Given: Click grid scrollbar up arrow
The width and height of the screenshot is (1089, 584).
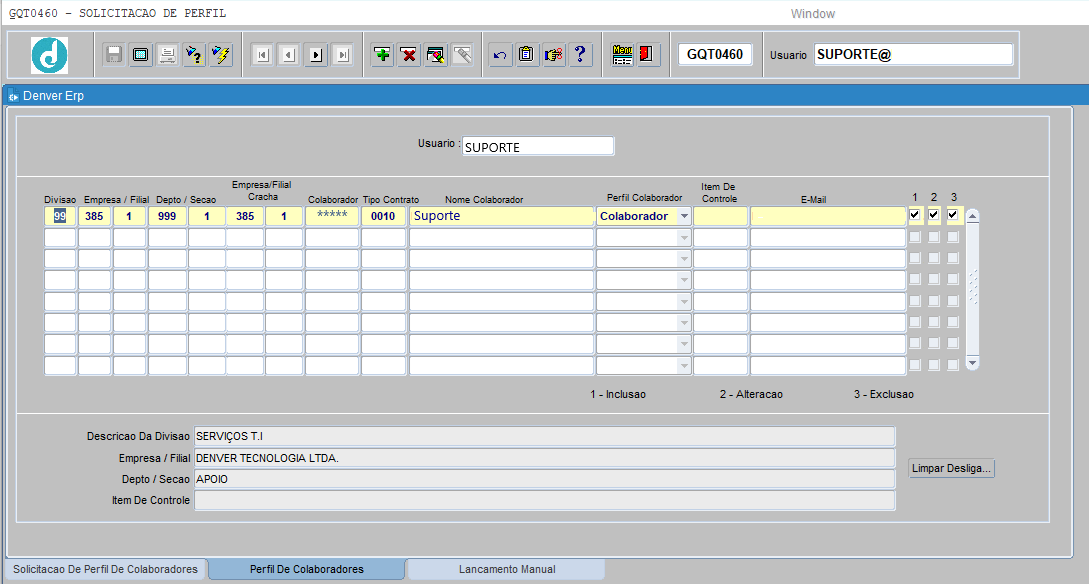Looking at the screenshot, I should click(x=973, y=216).
